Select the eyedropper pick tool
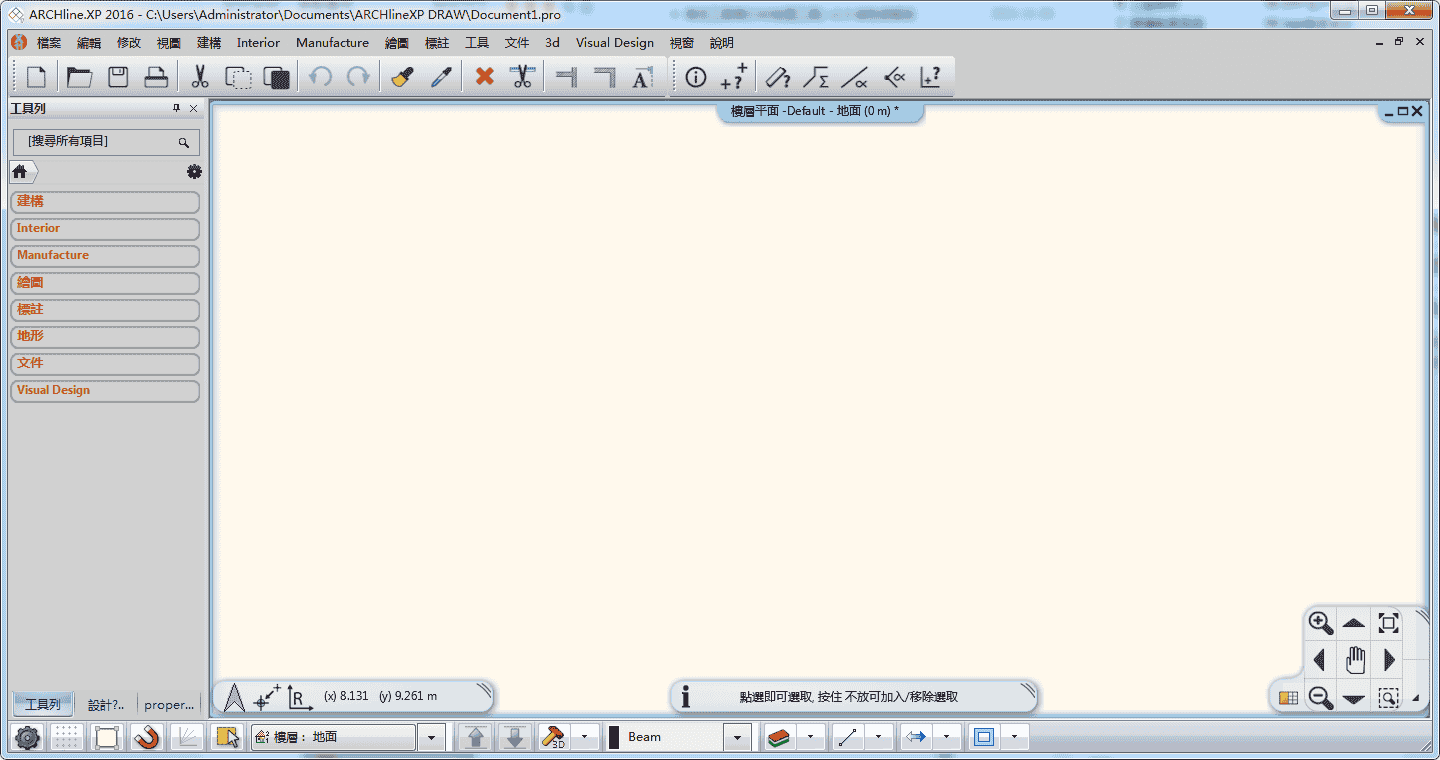The width and height of the screenshot is (1440, 760). pyautogui.click(x=442, y=77)
